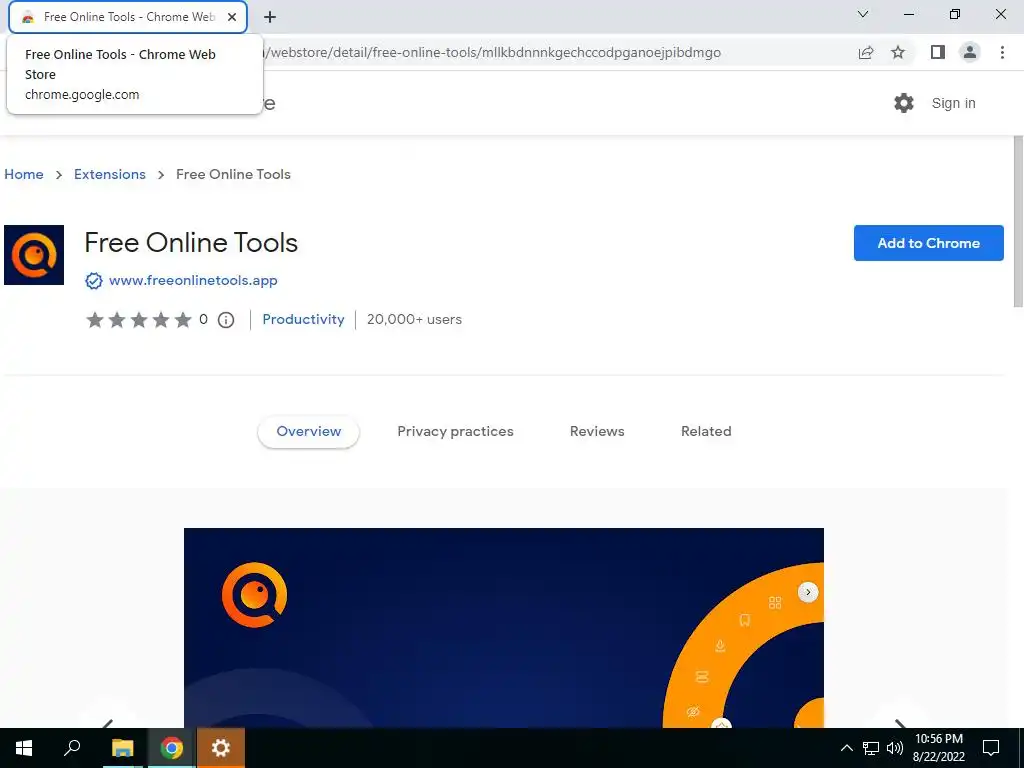The height and width of the screenshot is (768, 1024).
Task: Open the www.freeonlinetools.app publisher link
Action: 193,280
